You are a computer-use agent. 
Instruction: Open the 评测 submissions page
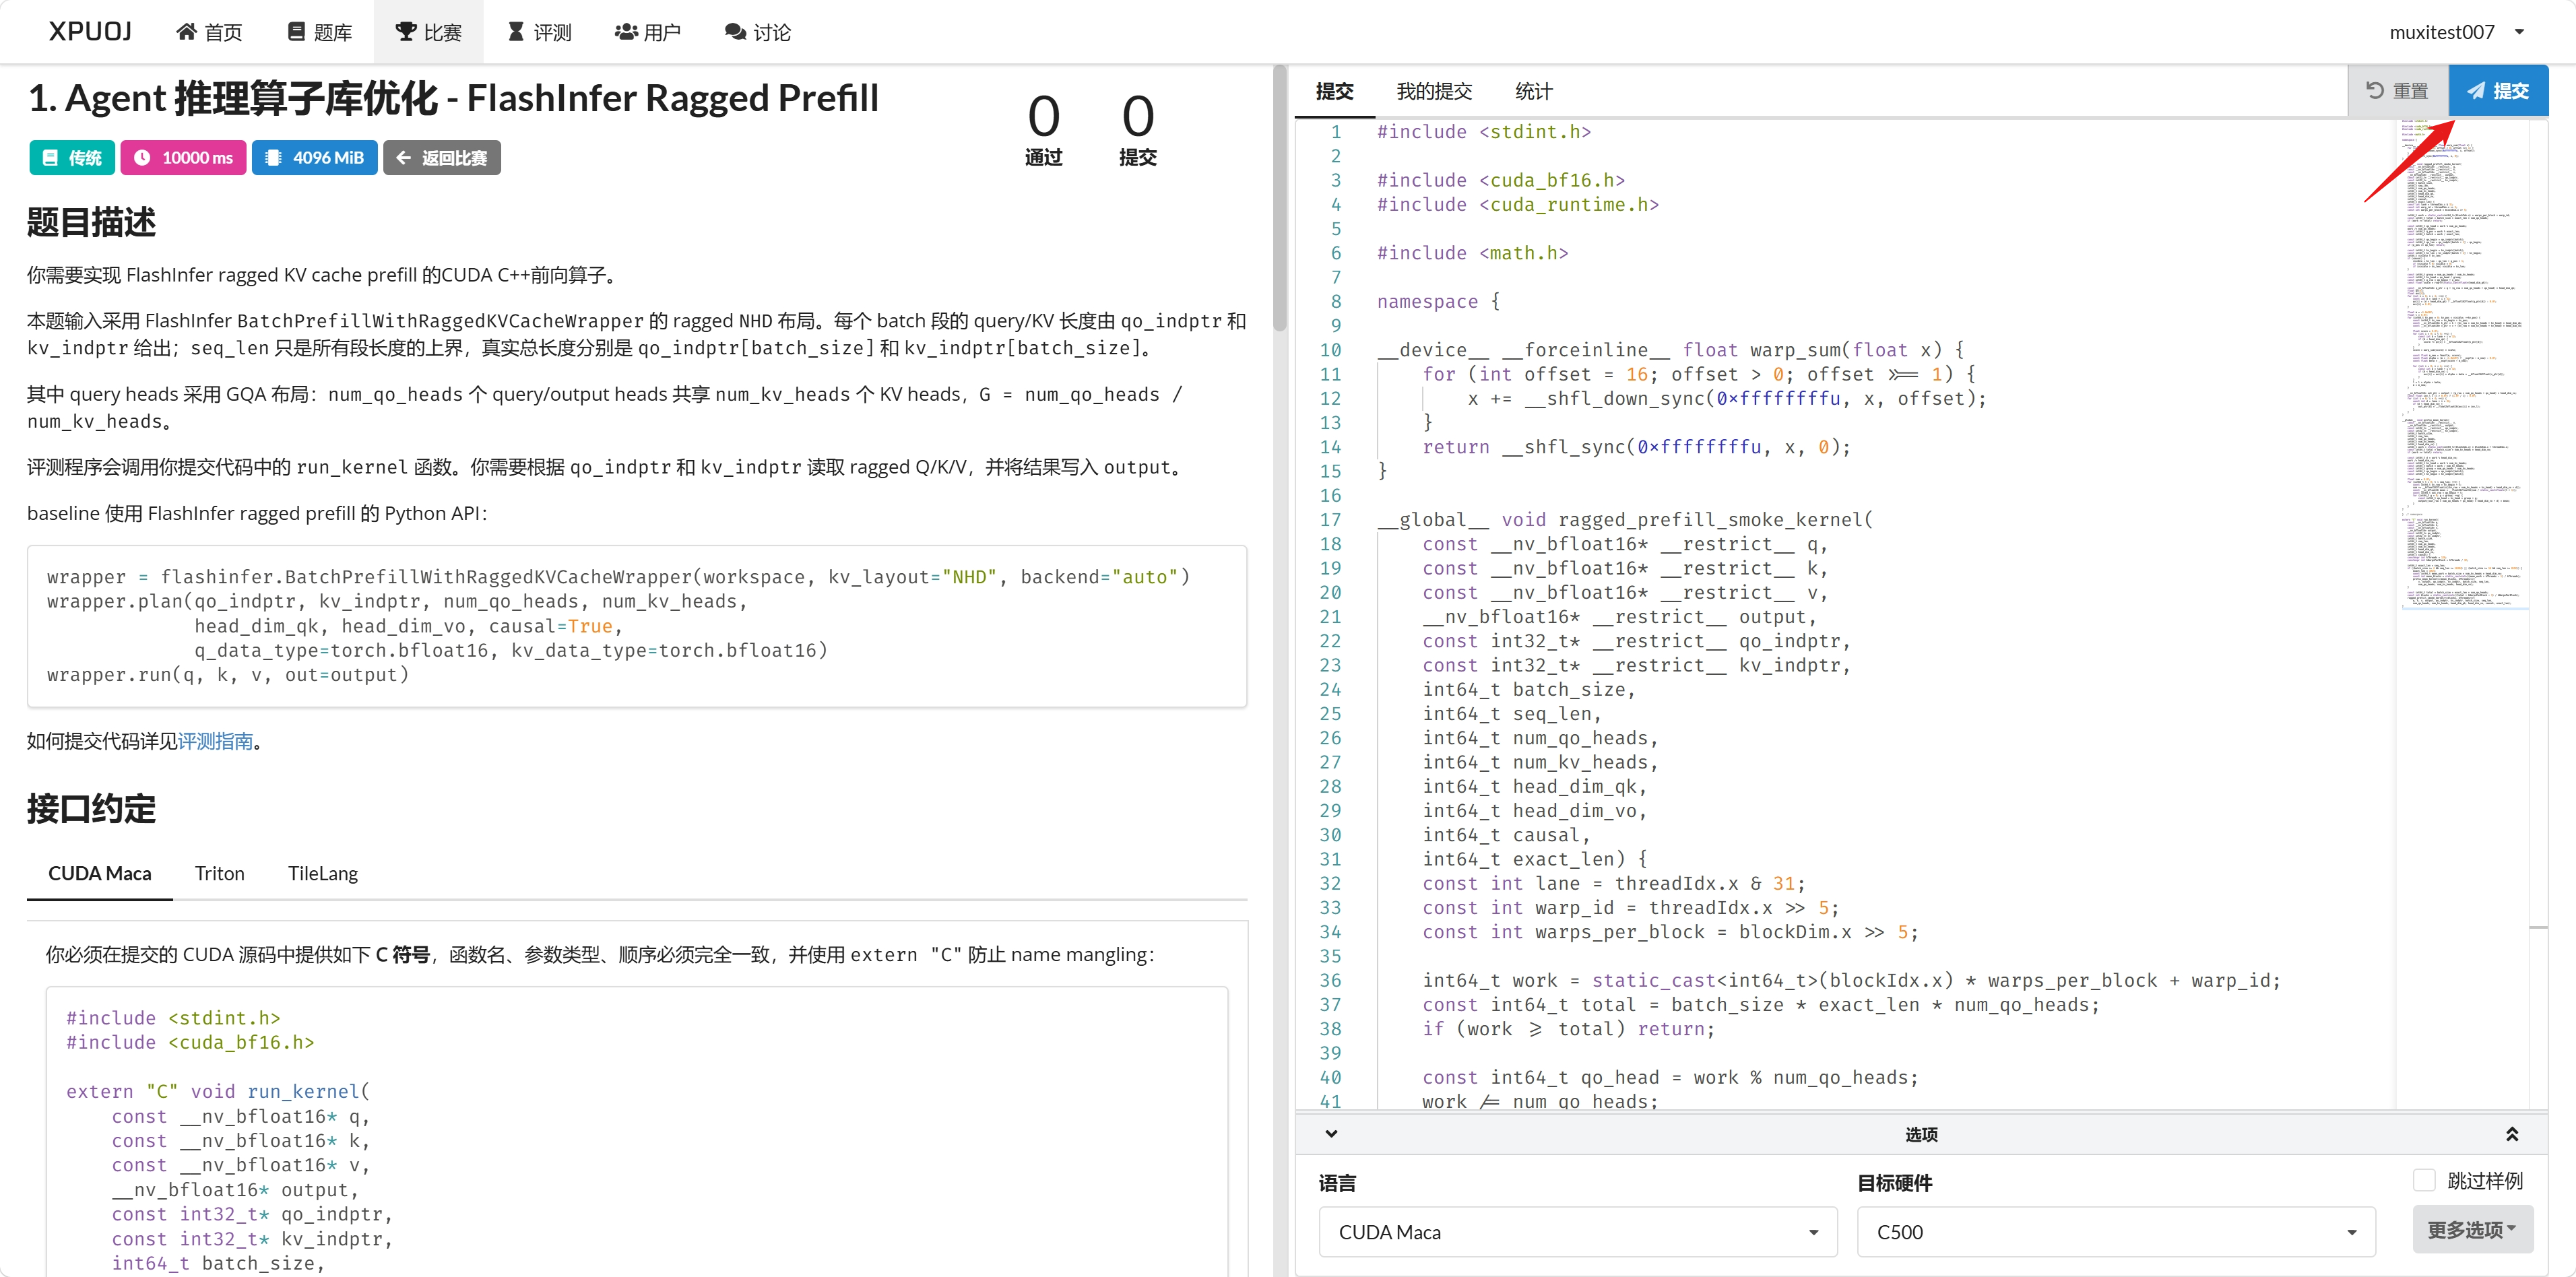(x=540, y=32)
